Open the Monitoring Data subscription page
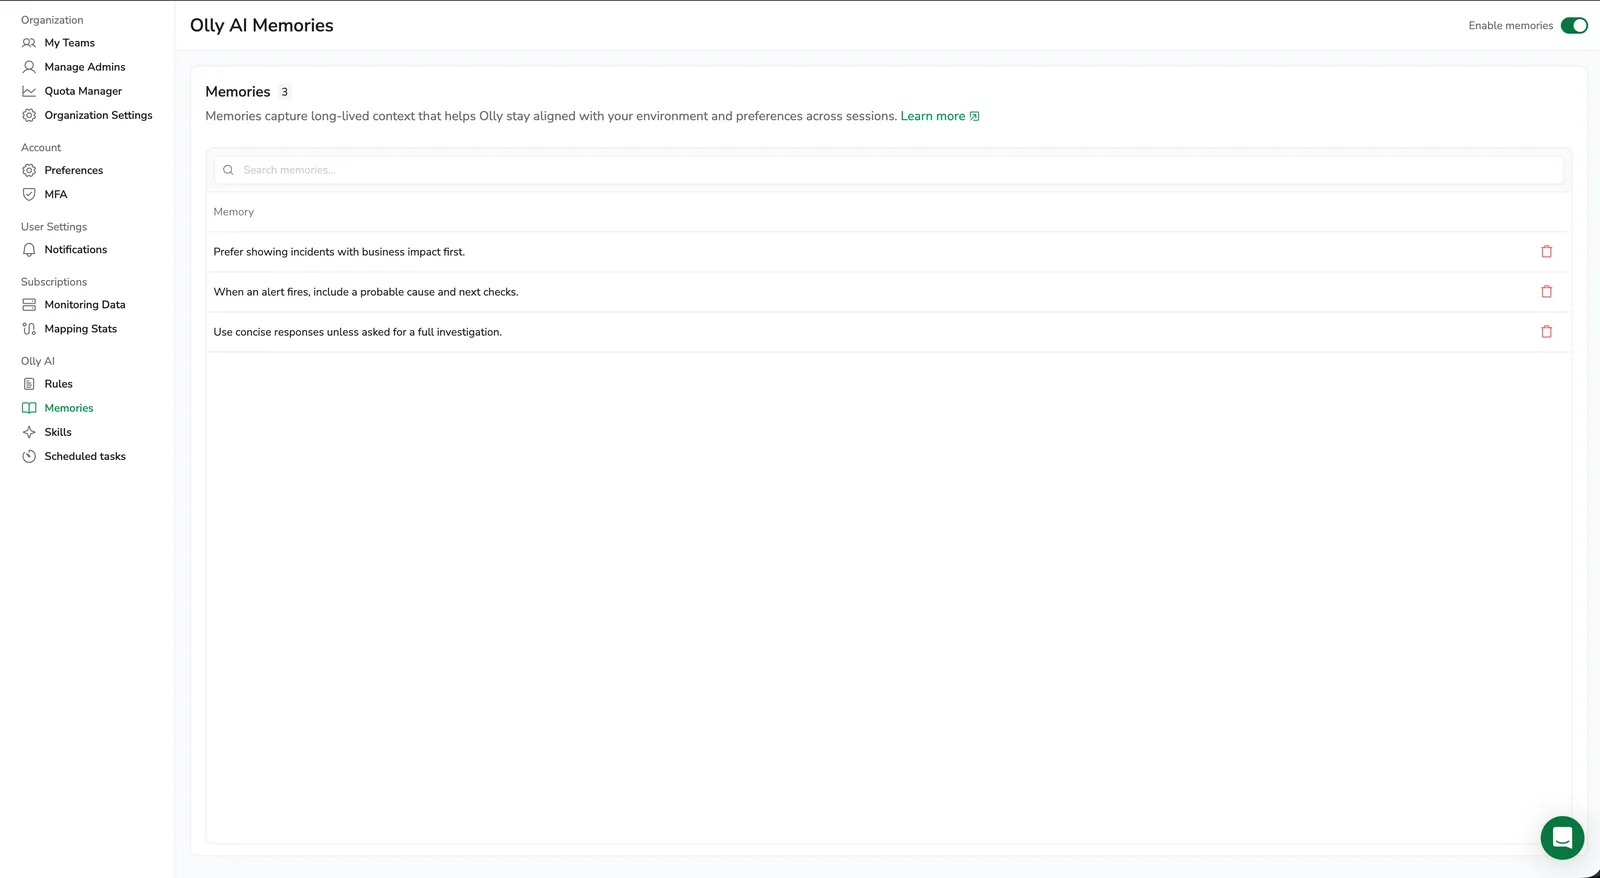The width and height of the screenshot is (1600, 878). tap(85, 305)
